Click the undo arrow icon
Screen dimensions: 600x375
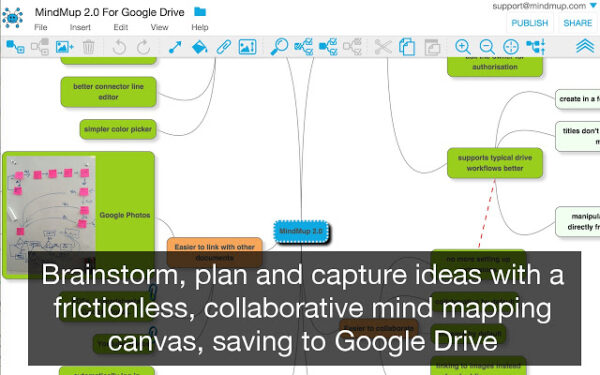tap(119, 47)
